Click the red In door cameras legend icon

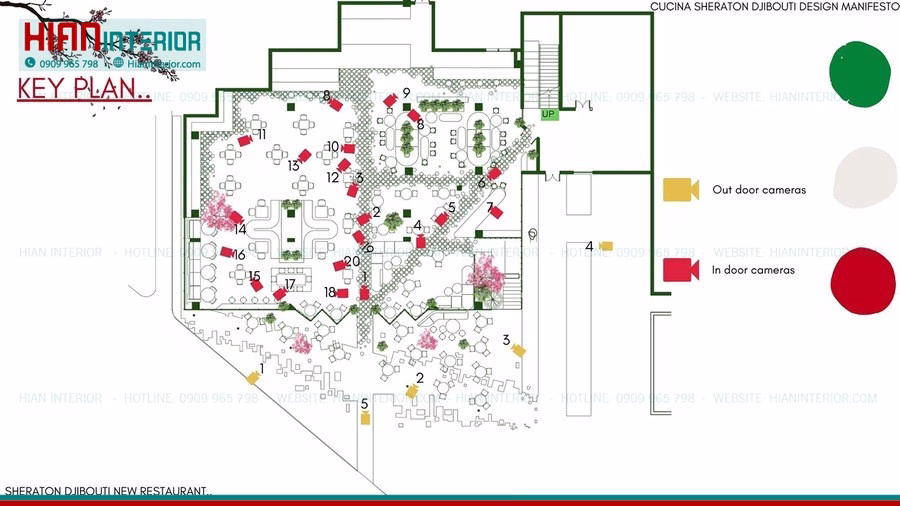click(x=681, y=270)
